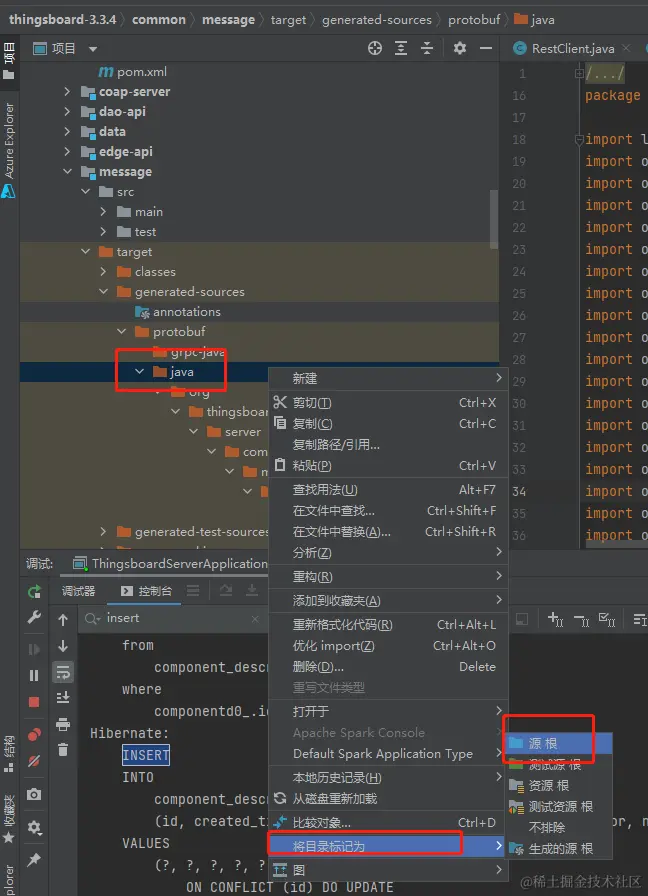Viewport: 648px width, 896px height.
Task: Open debug settings gear icon
Action: [34, 827]
